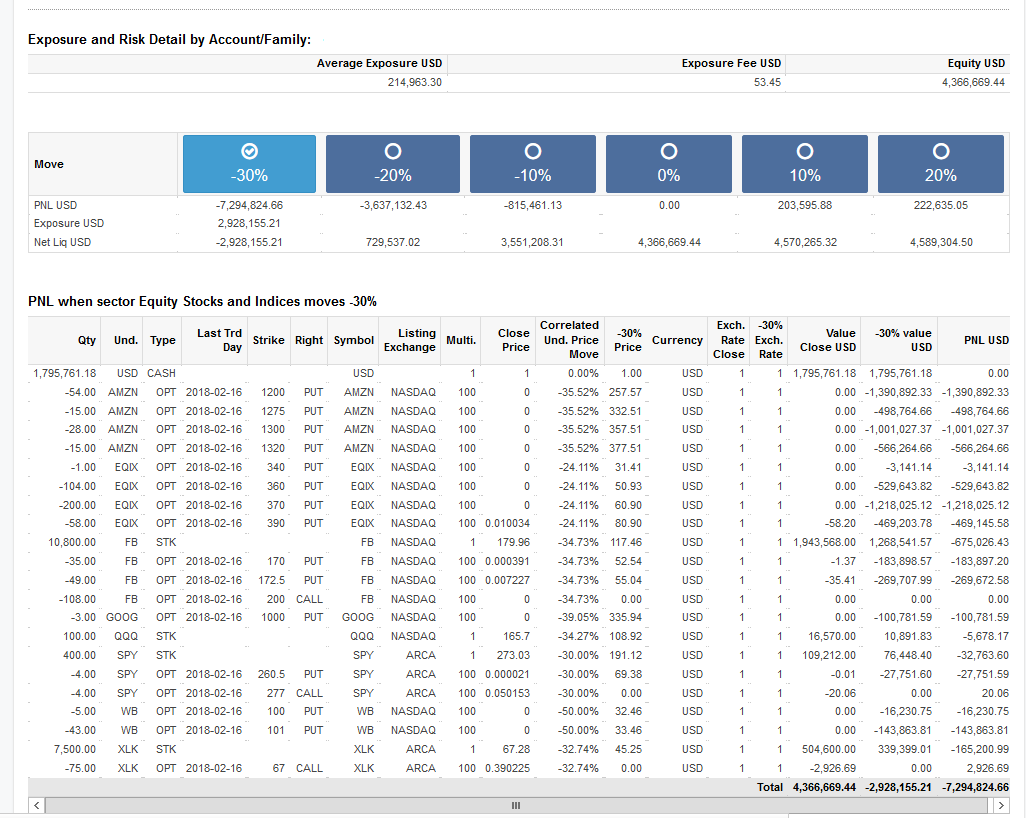Select the -30% move scenario
Viewport: 1026px width, 818px height.
click(x=249, y=164)
